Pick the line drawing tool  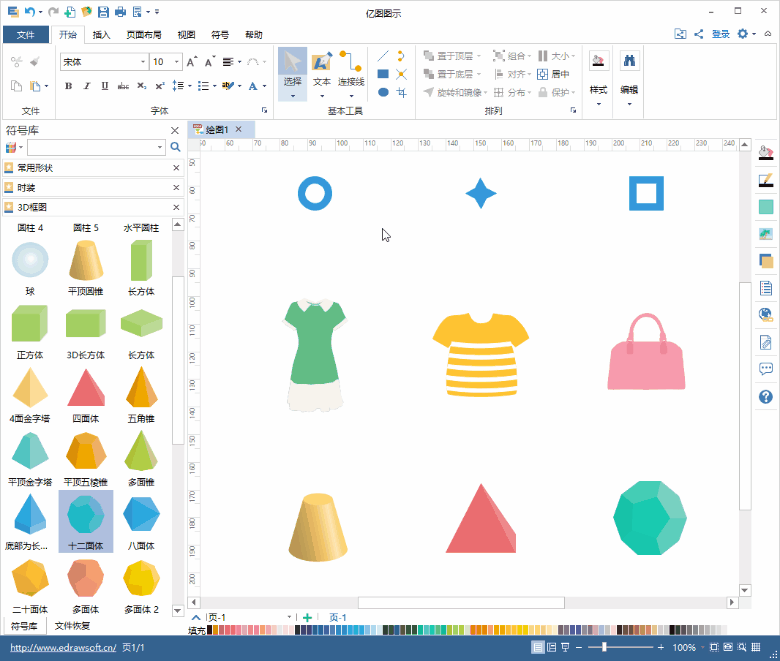click(x=383, y=56)
